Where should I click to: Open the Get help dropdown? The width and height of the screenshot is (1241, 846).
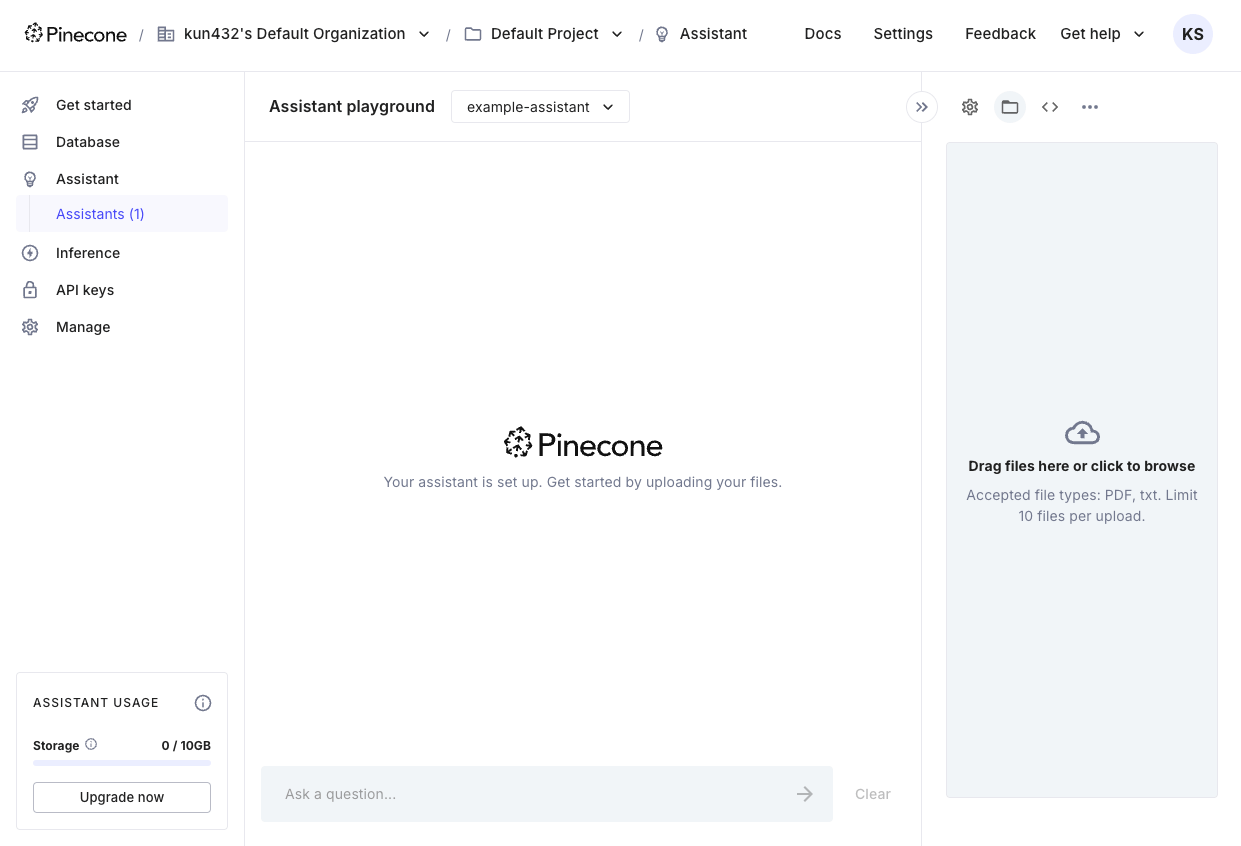[x=1103, y=34]
